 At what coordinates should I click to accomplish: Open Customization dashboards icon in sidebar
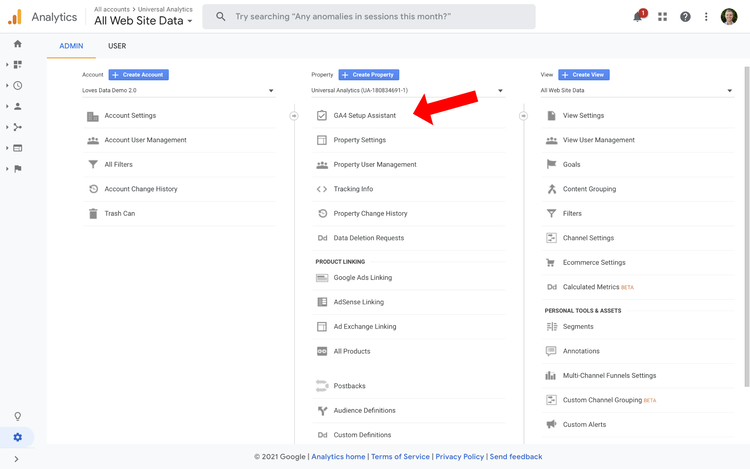point(18,65)
